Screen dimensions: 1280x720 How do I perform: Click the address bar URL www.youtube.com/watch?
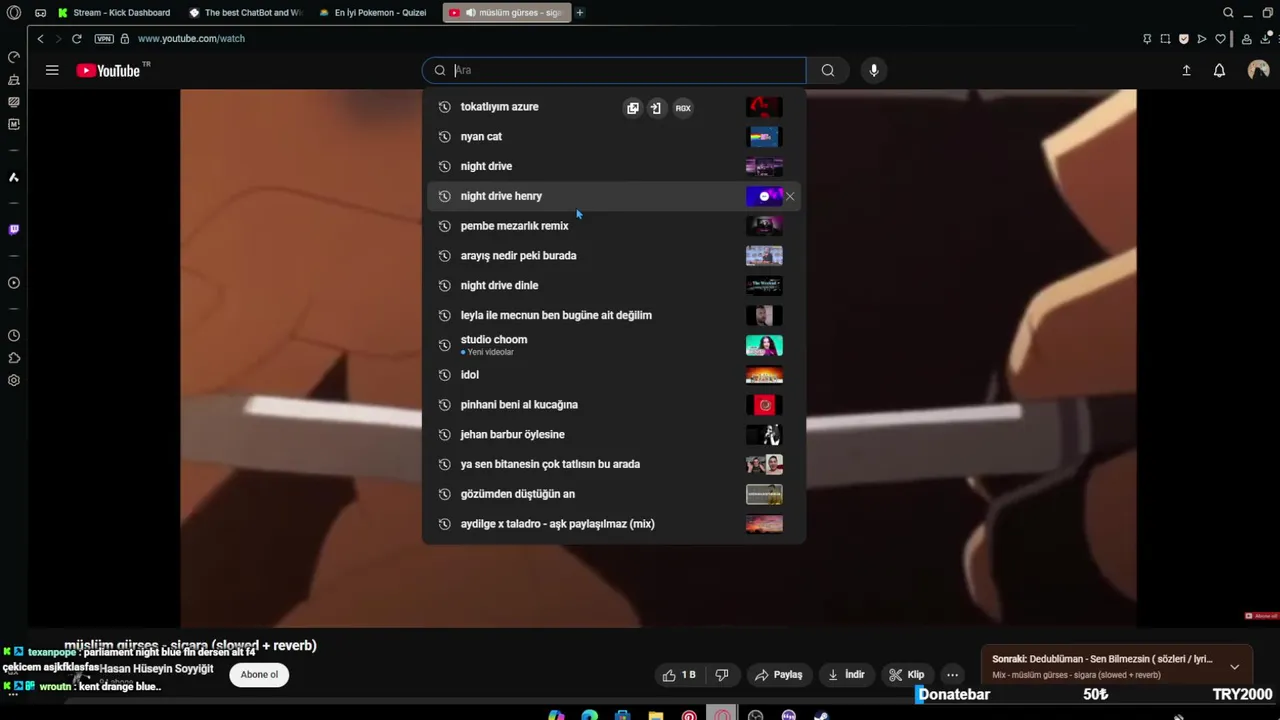(191, 38)
